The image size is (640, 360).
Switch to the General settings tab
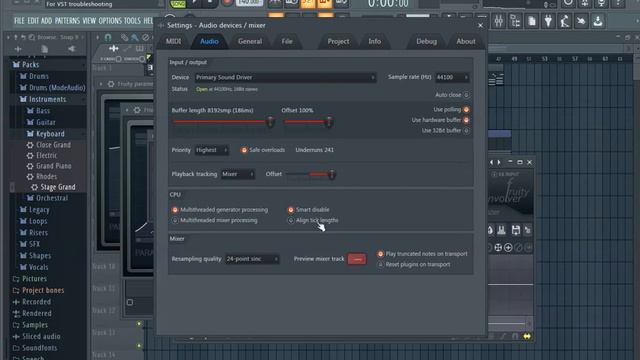click(x=250, y=41)
